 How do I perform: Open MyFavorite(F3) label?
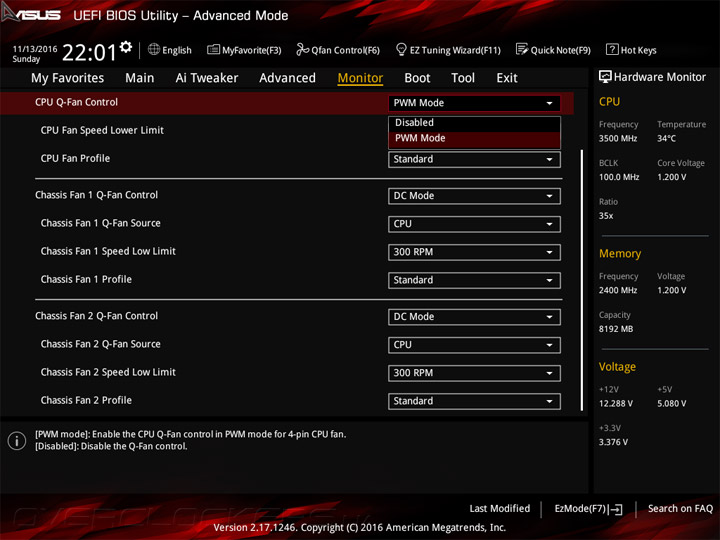[252, 50]
